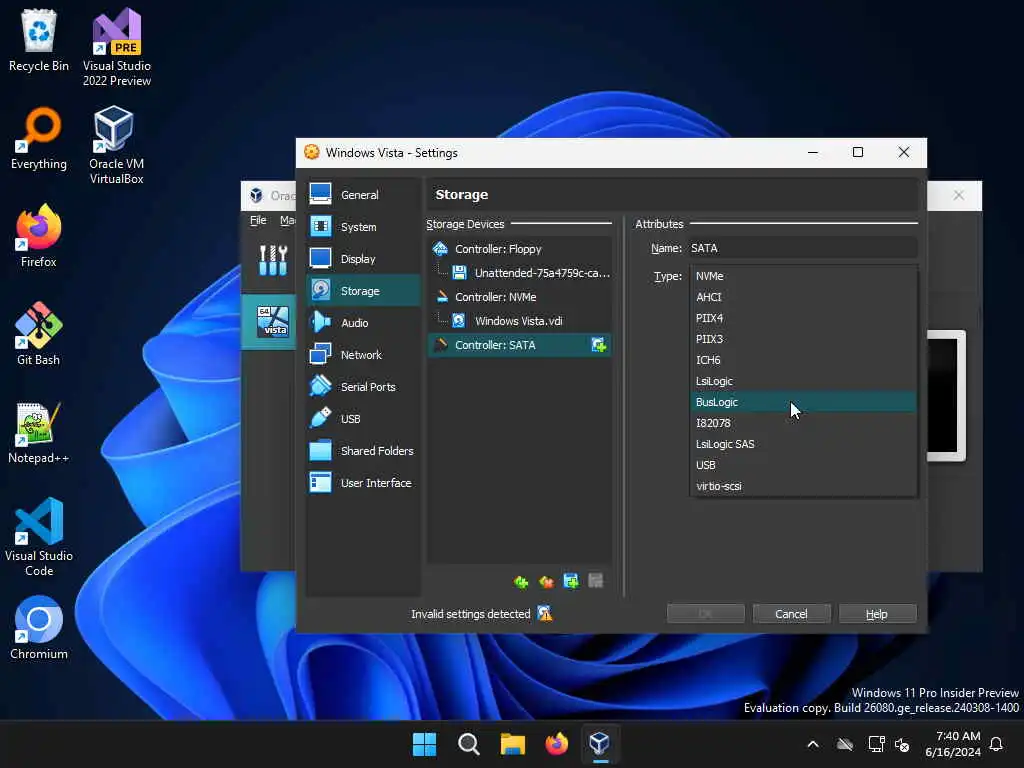Image resolution: width=1024 pixels, height=768 pixels.
Task: Open Audio settings category
Action: [x=363, y=323]
